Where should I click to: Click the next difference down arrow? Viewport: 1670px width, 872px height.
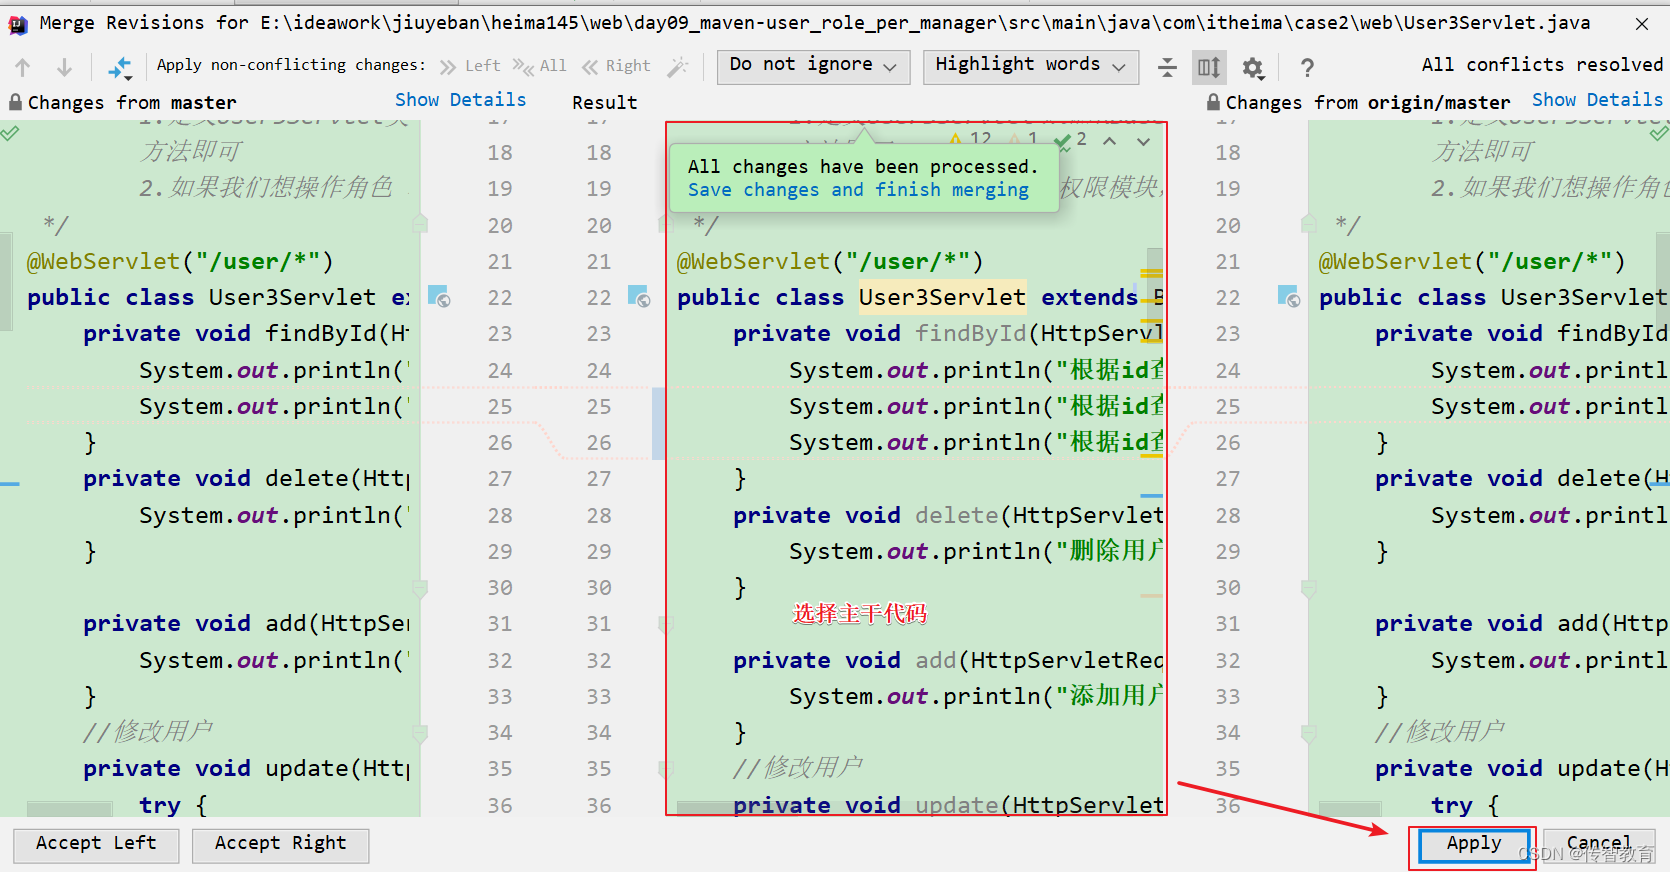pos(64,67)
